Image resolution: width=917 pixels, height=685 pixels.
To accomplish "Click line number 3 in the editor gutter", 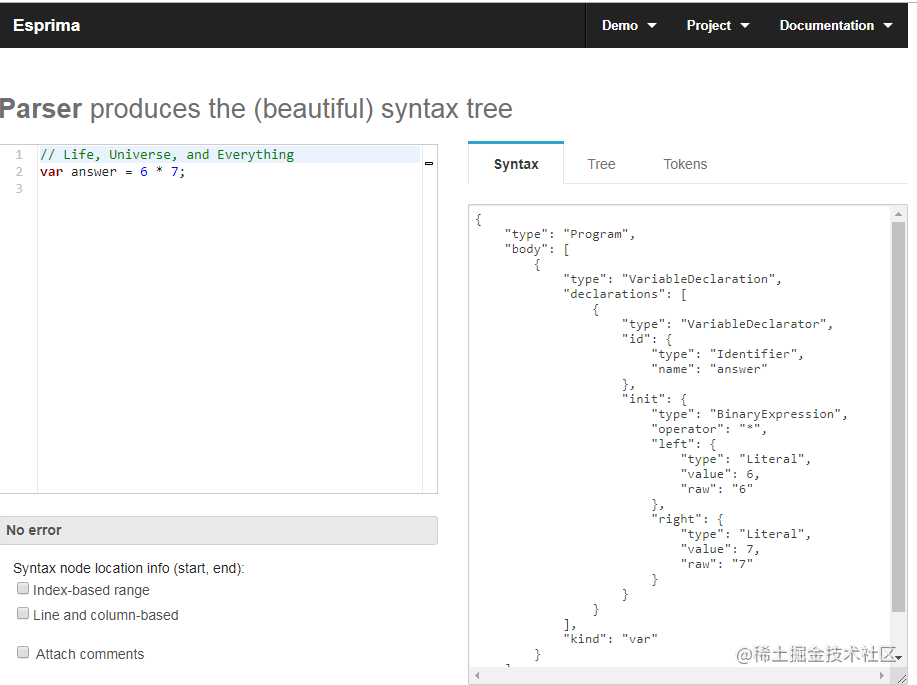I will pyautogui.click(x=19, y=188).
